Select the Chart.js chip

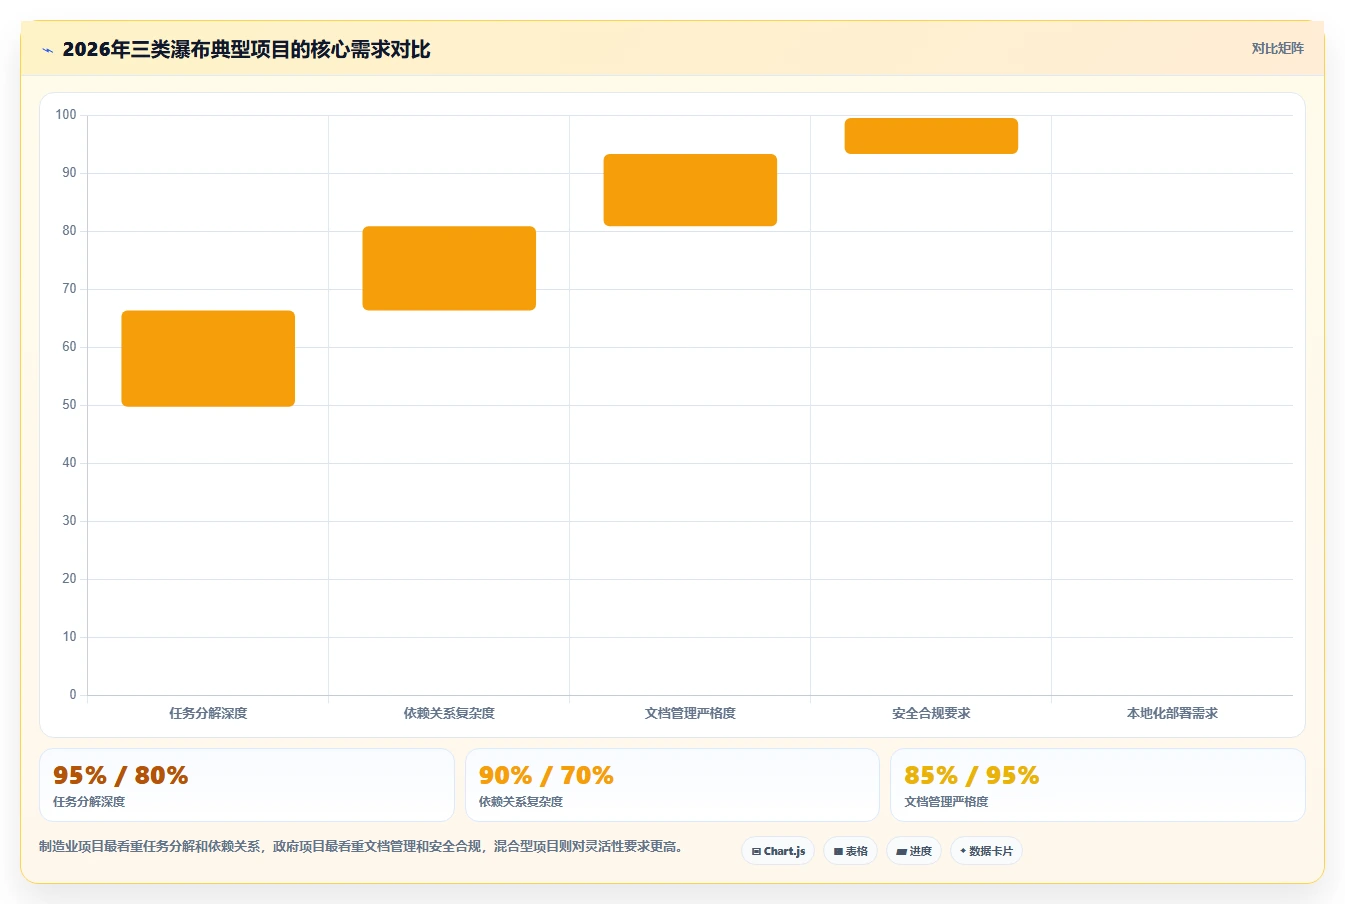pyautogui.click(x=778, y=851)
